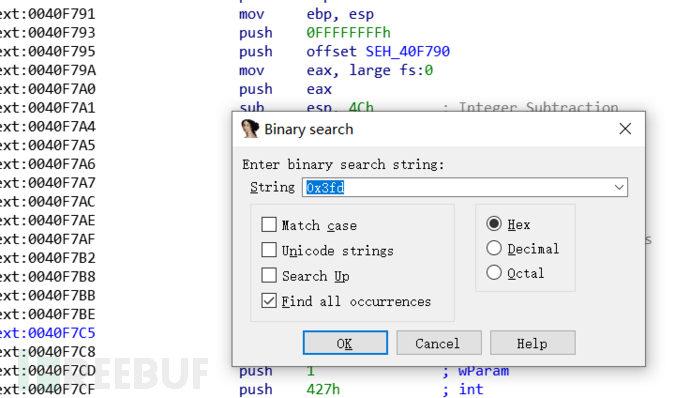Select address line 0040F791
The width and height of the screenshot is (690, 398).
[x=48, y=14]
